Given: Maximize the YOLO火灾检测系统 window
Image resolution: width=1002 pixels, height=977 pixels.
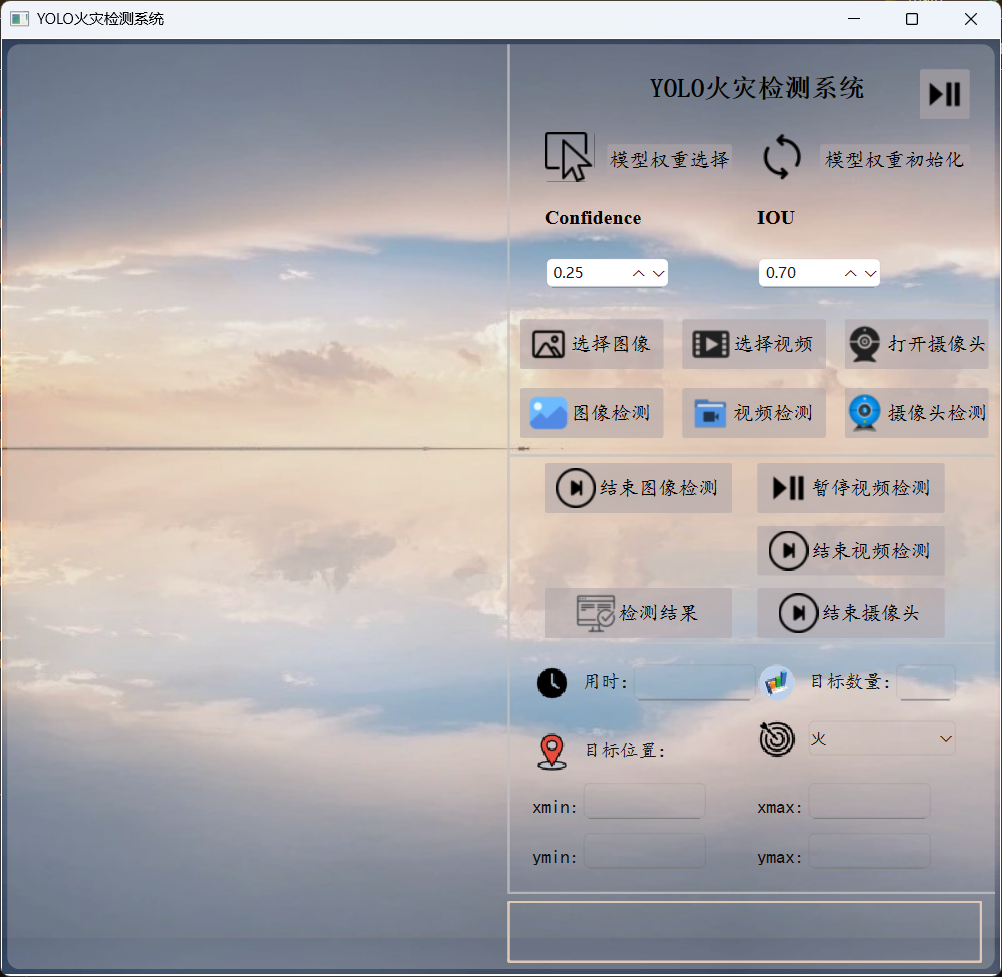Looking at the screenshot, I should (x=912, y=19).
